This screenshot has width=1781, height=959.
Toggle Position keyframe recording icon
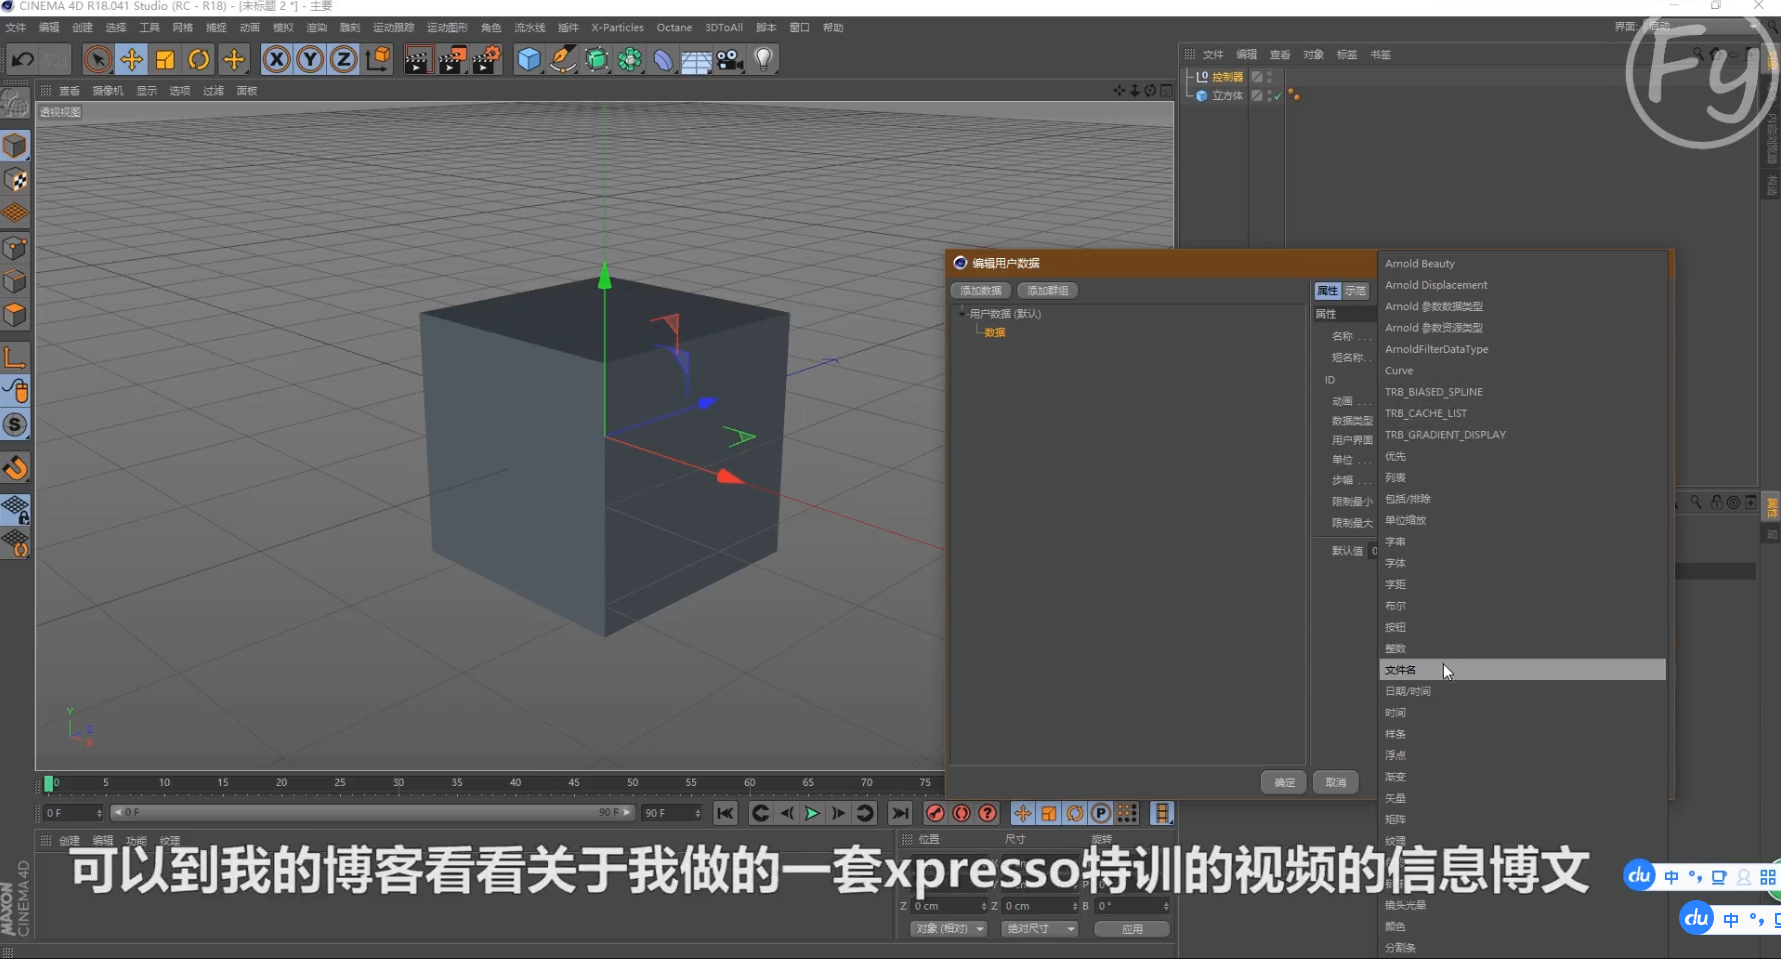point(1022,813)
